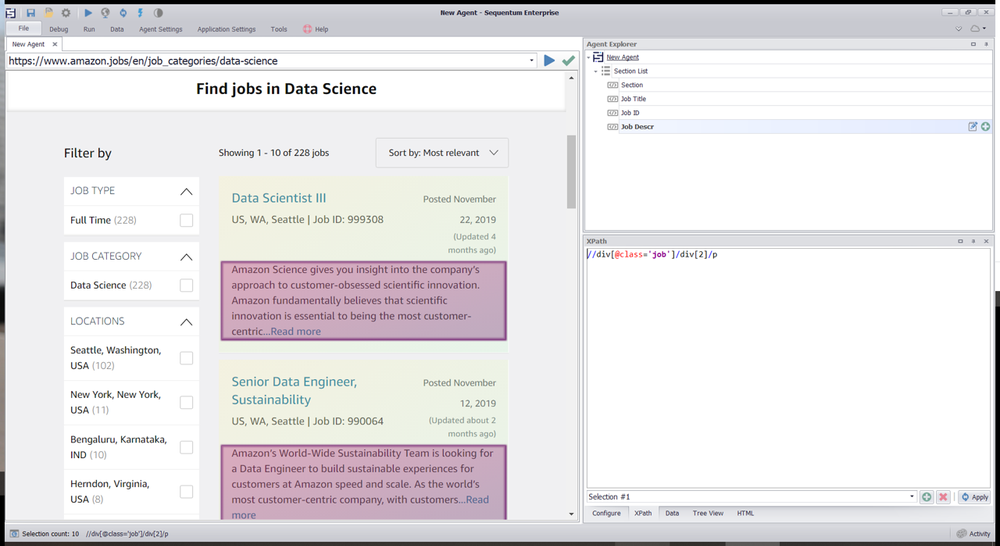
Task: Run the agent with the toolbar play icon
Action: (88, 13)
